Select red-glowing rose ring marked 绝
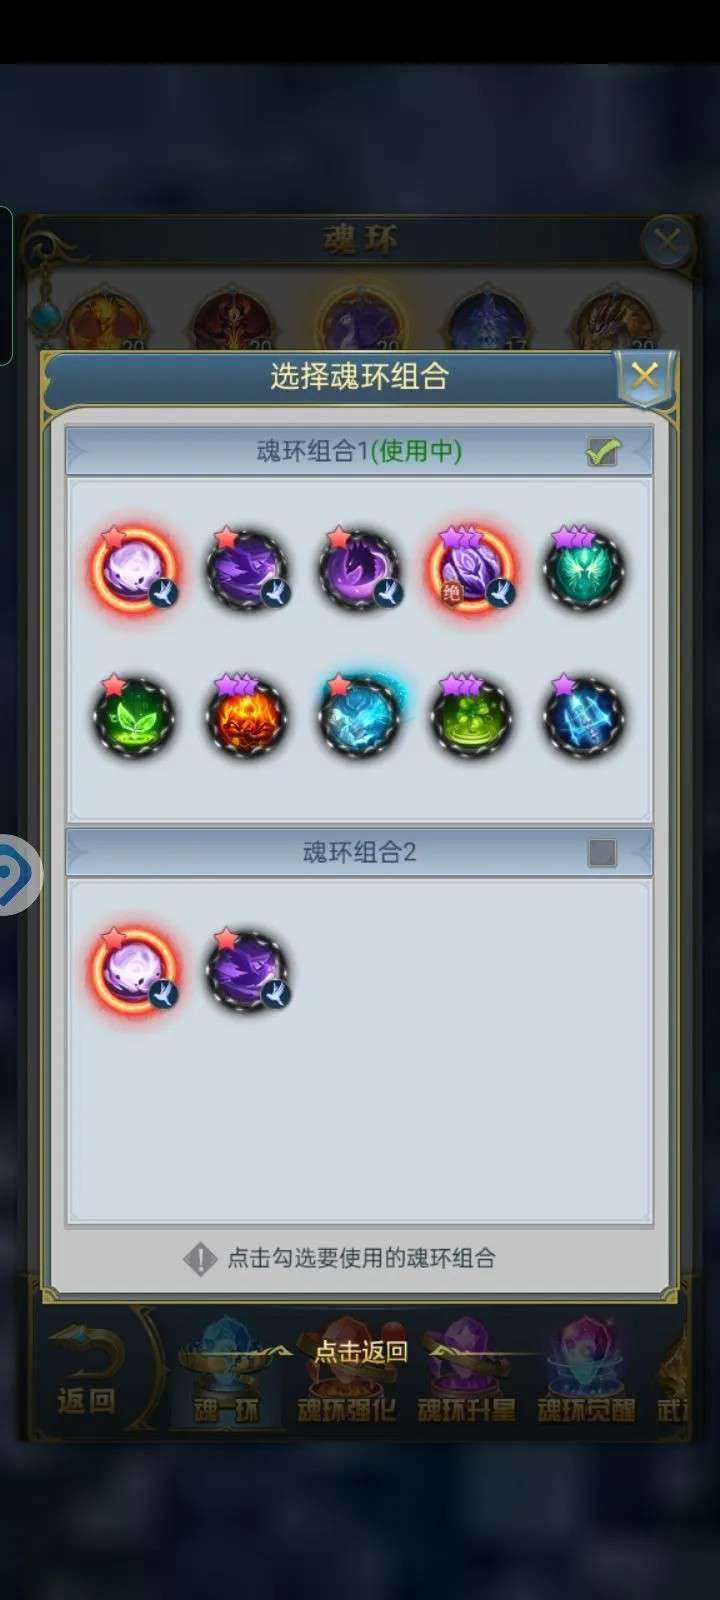This screenshot has width=720, height=1600. point(471,567)
